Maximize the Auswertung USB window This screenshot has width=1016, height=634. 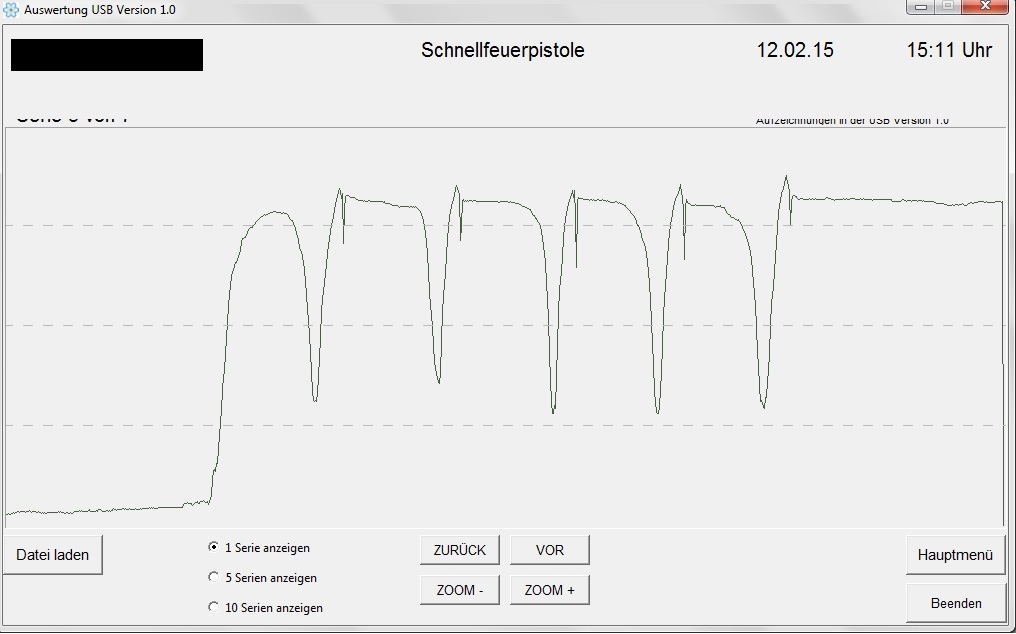[948, 6]
